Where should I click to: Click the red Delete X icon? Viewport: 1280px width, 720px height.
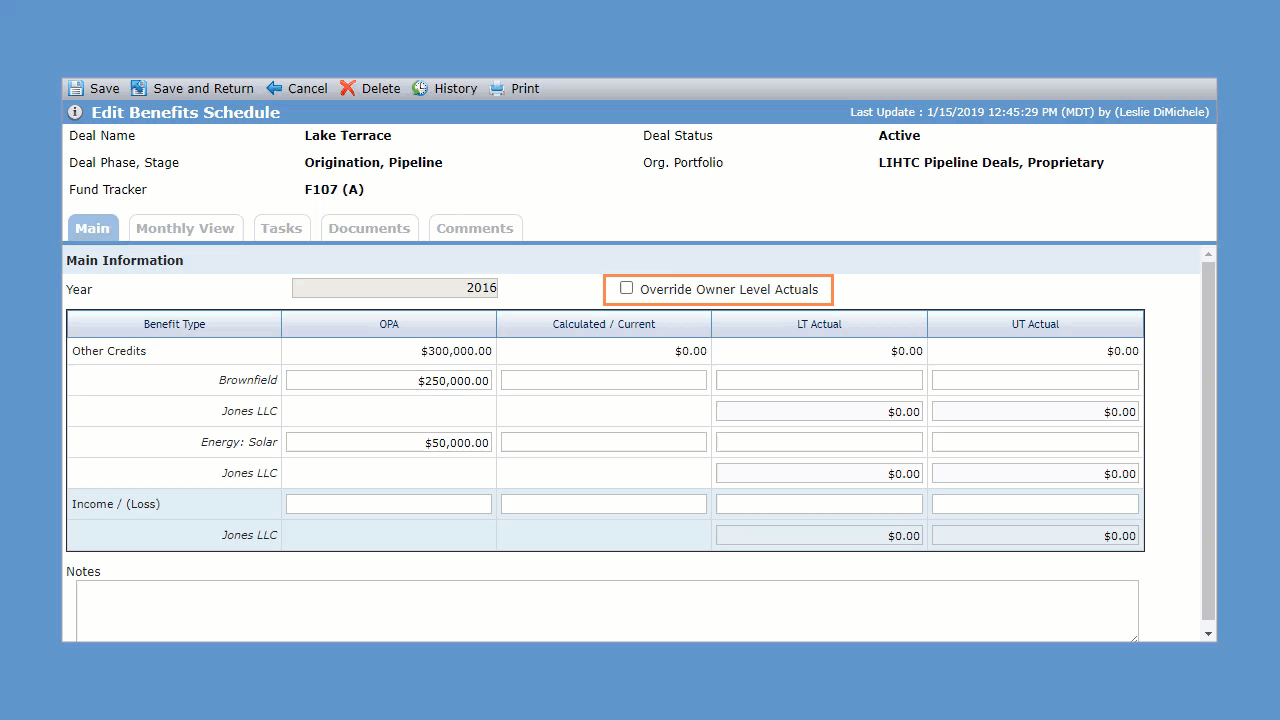(347, 88)
